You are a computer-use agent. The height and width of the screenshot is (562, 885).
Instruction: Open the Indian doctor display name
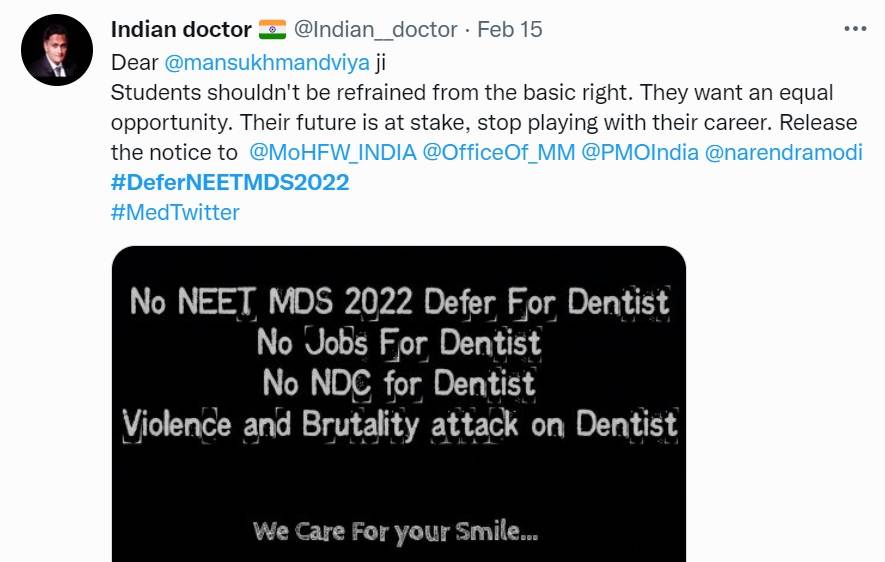(x=180, y=30)
